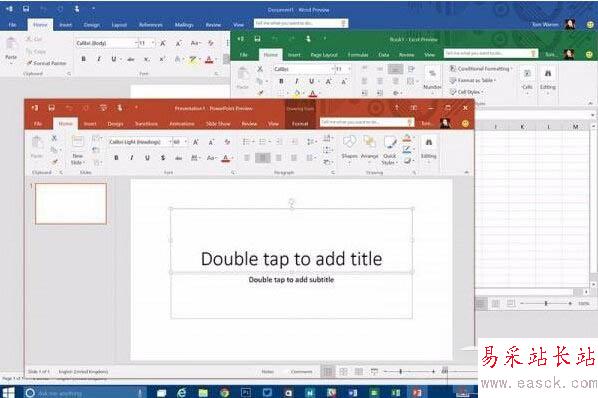Click Italic in the PowerPoint ribbon
The image size is (598, 398).
132,157
